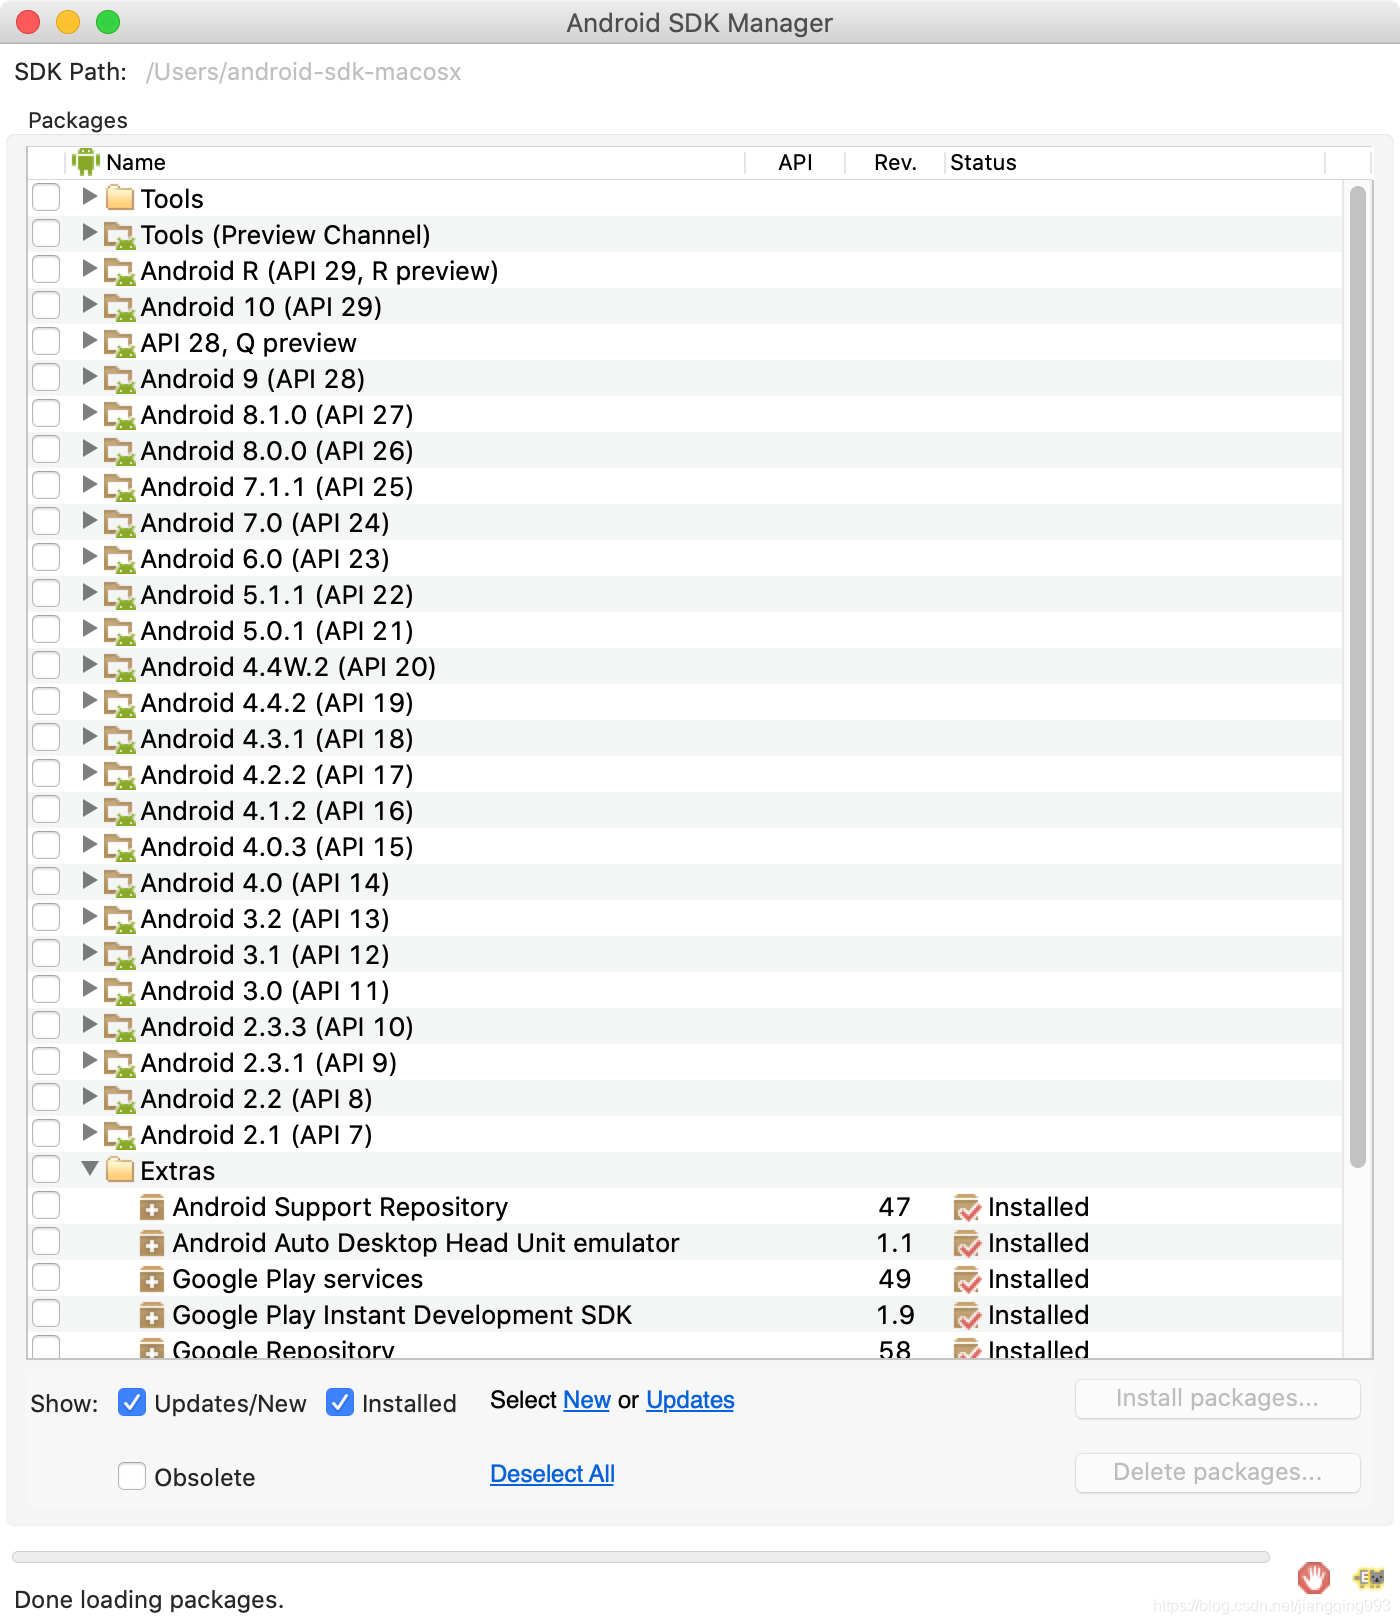Click the Android Auto Desktop Head Unit package icon
This screenshot has width=1400, height=1624.
(x=152, y=1244)
